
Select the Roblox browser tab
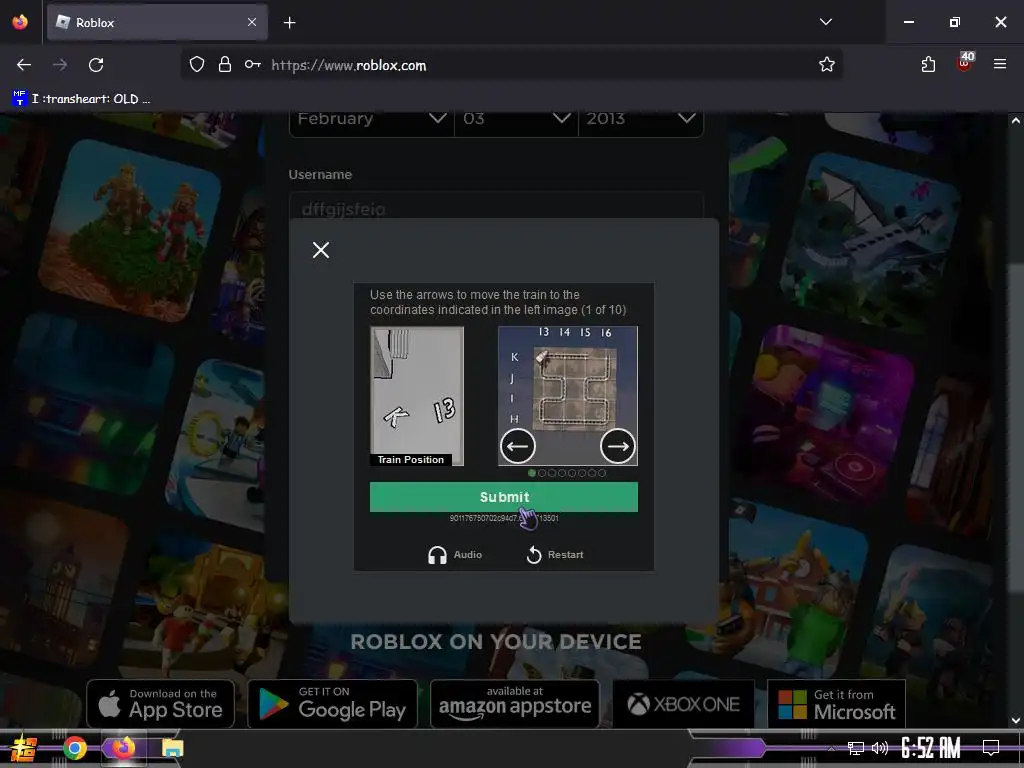tap(157, 23)
